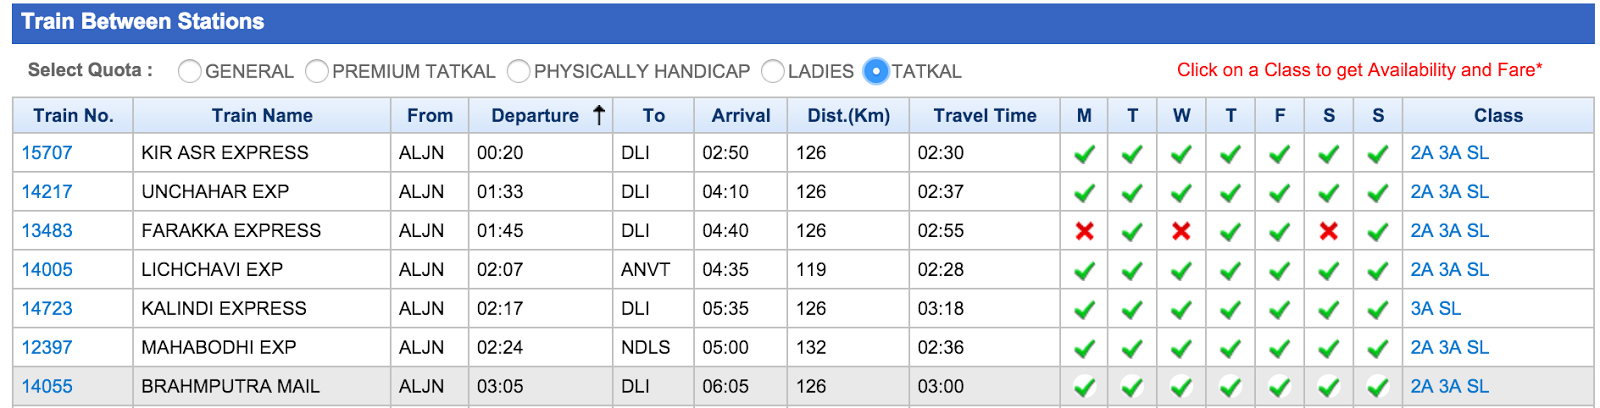Click Sunday check mark for Kalindi Express

tap(1378, 310)
